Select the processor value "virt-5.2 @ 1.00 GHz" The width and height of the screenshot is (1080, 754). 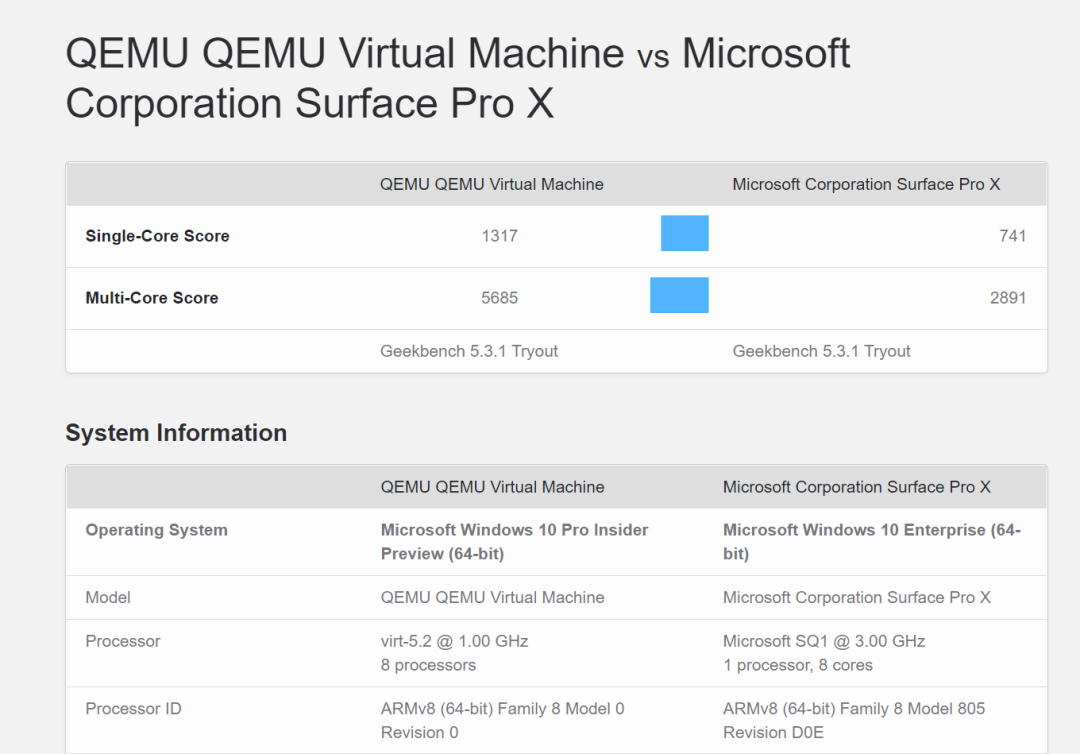455,642
